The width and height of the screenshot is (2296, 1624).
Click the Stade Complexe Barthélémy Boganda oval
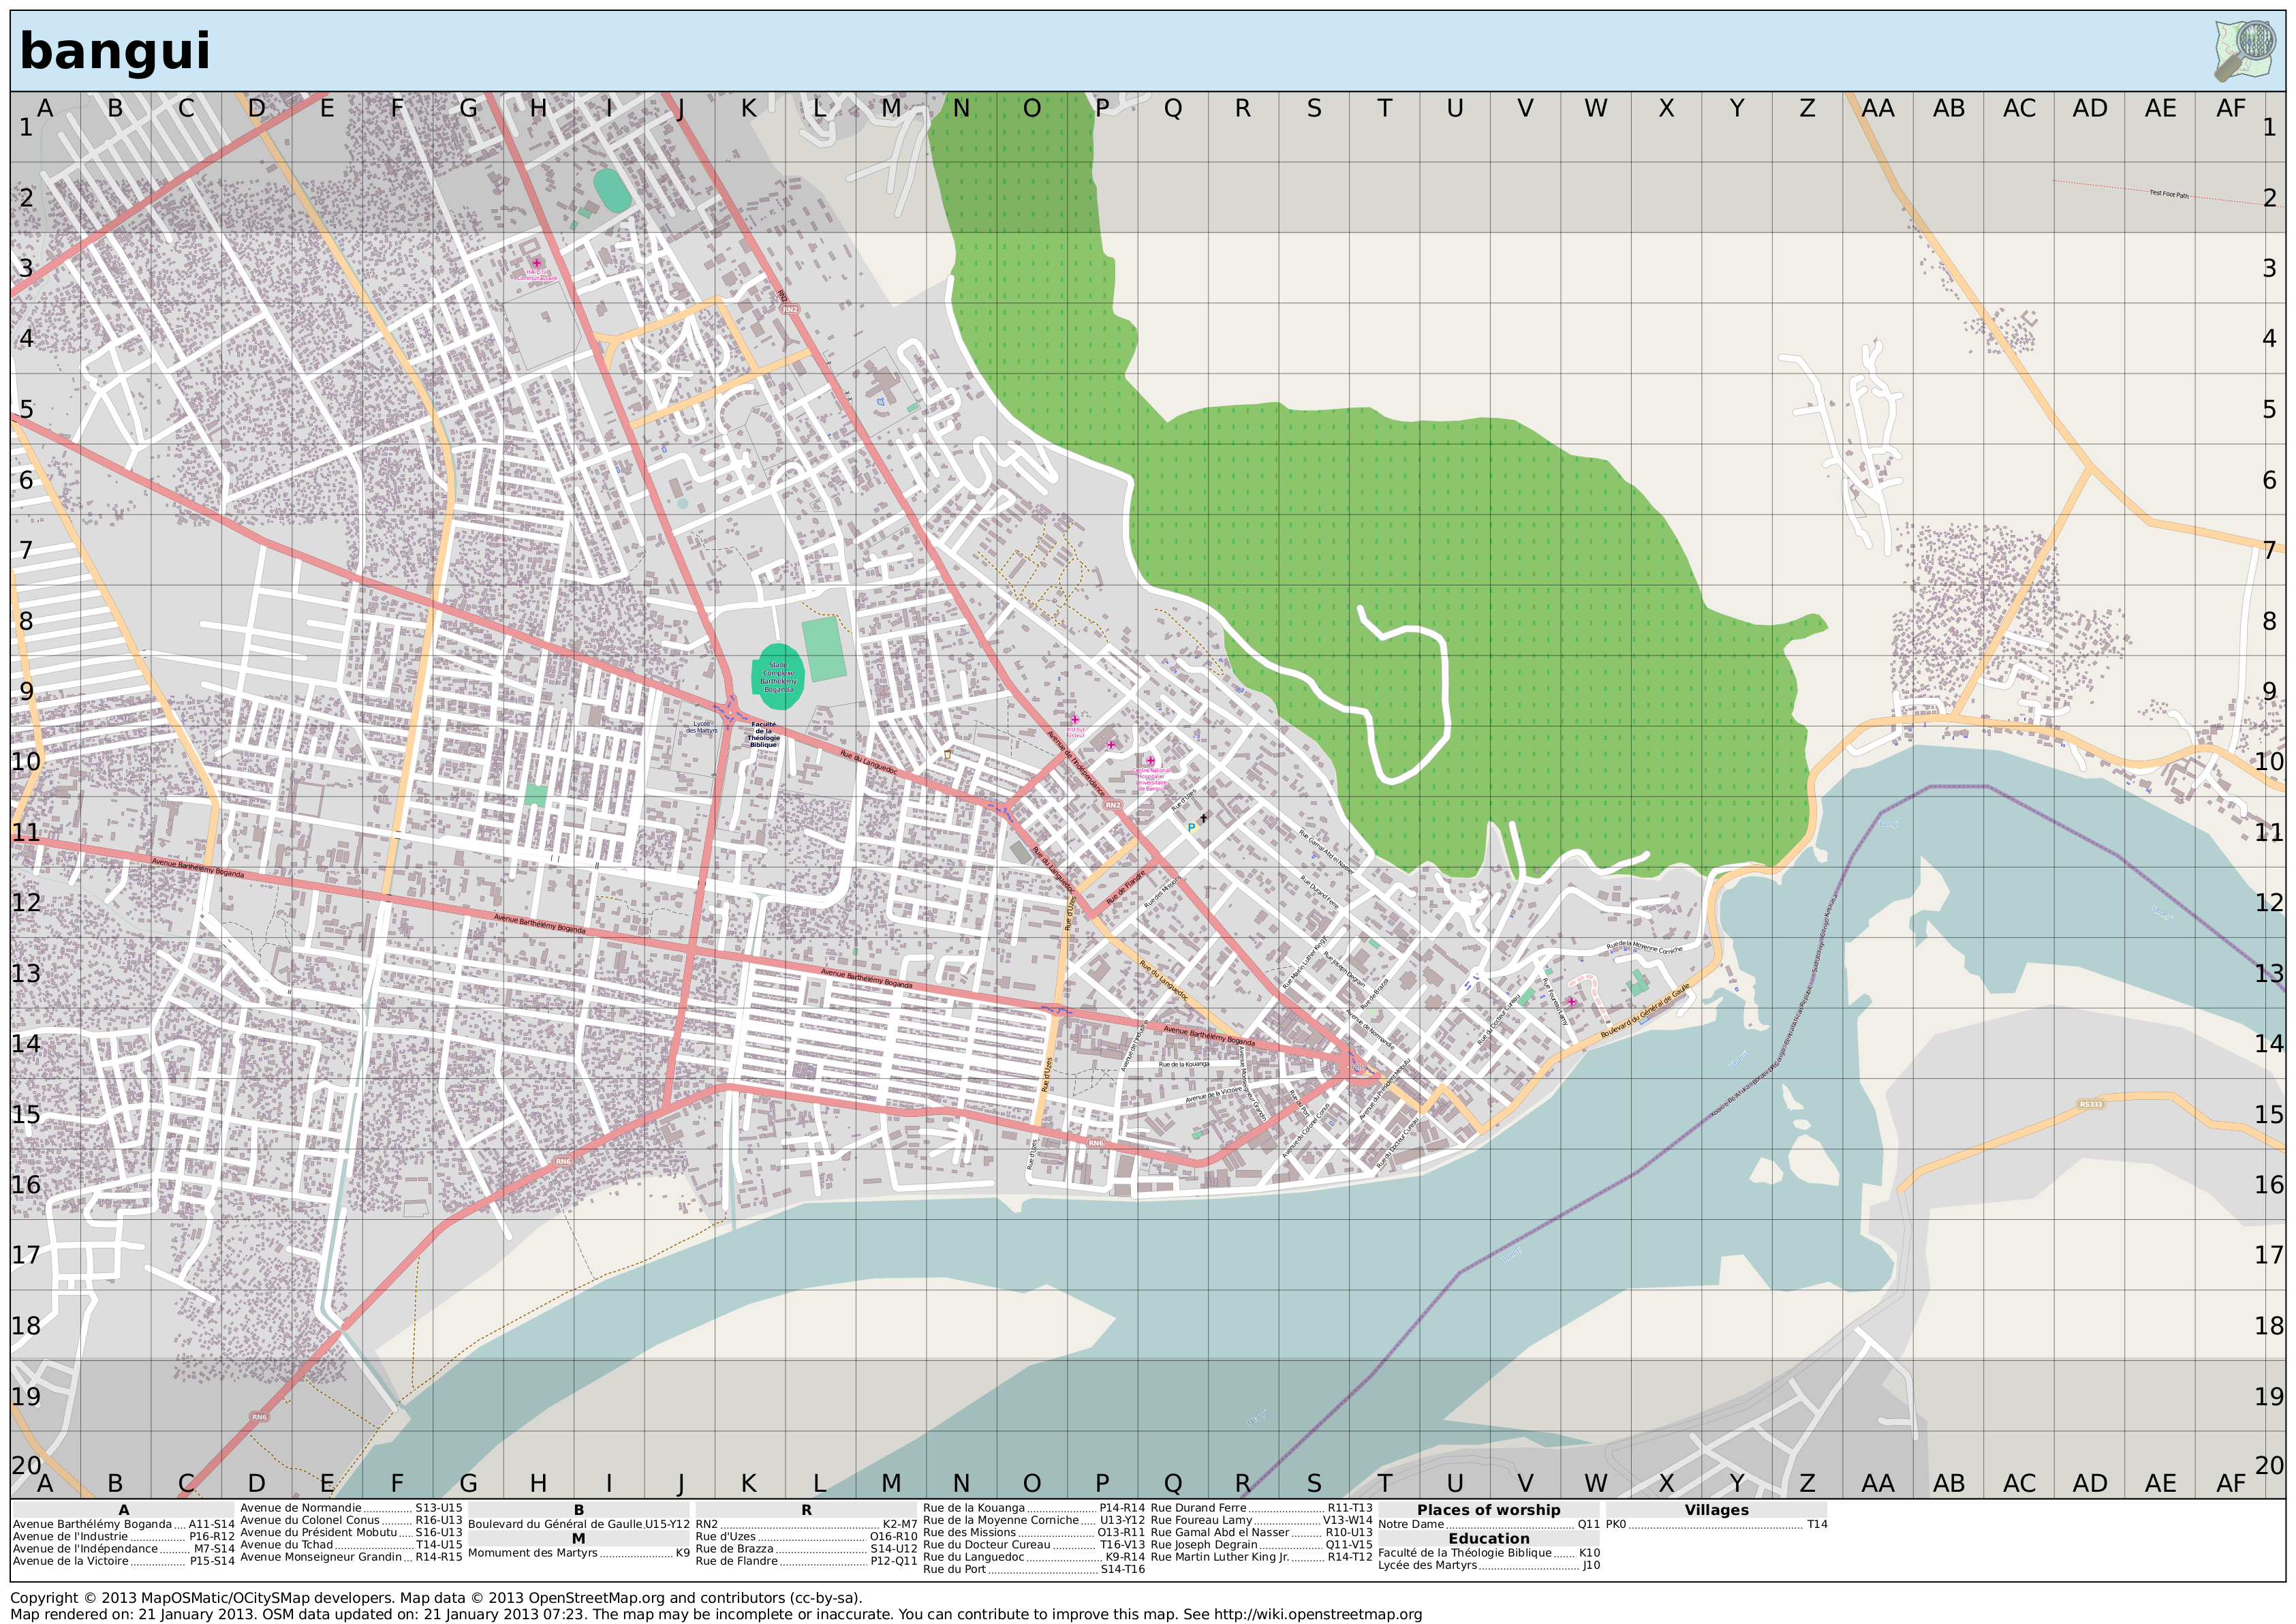pos(778,677)
